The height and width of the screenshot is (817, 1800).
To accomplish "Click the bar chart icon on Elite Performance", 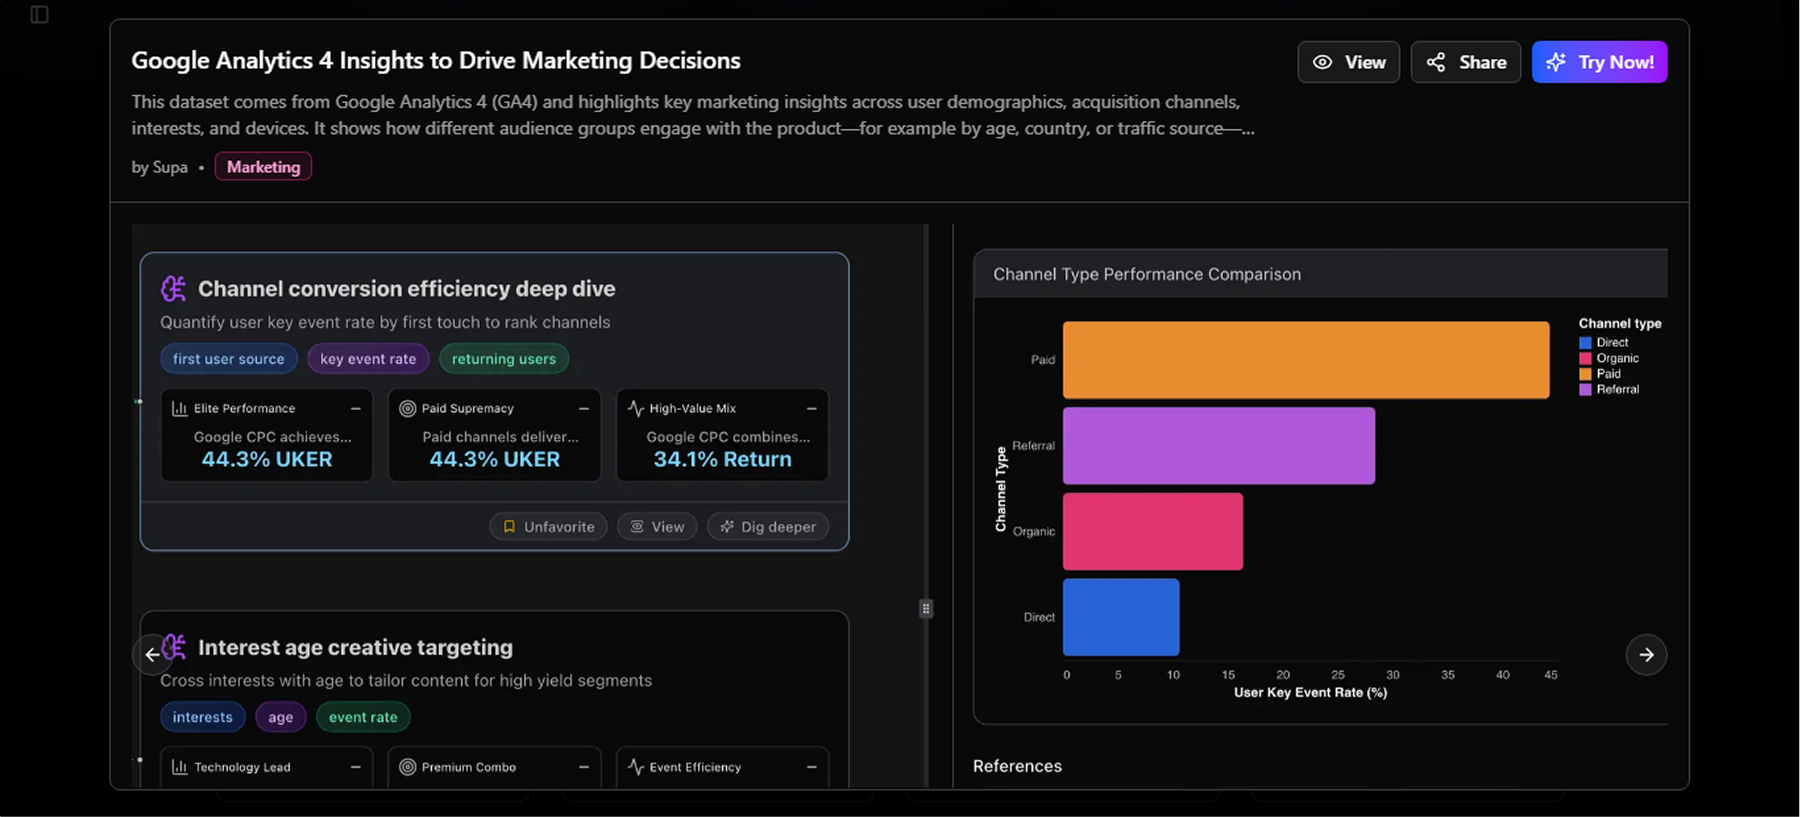I will [180, 408].
